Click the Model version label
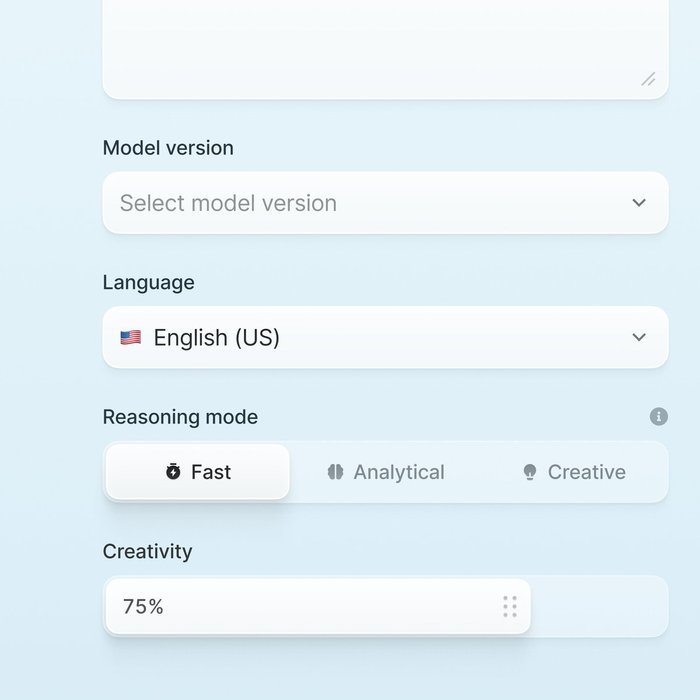This screenshot has height=700, width=700. pos(168,148)
